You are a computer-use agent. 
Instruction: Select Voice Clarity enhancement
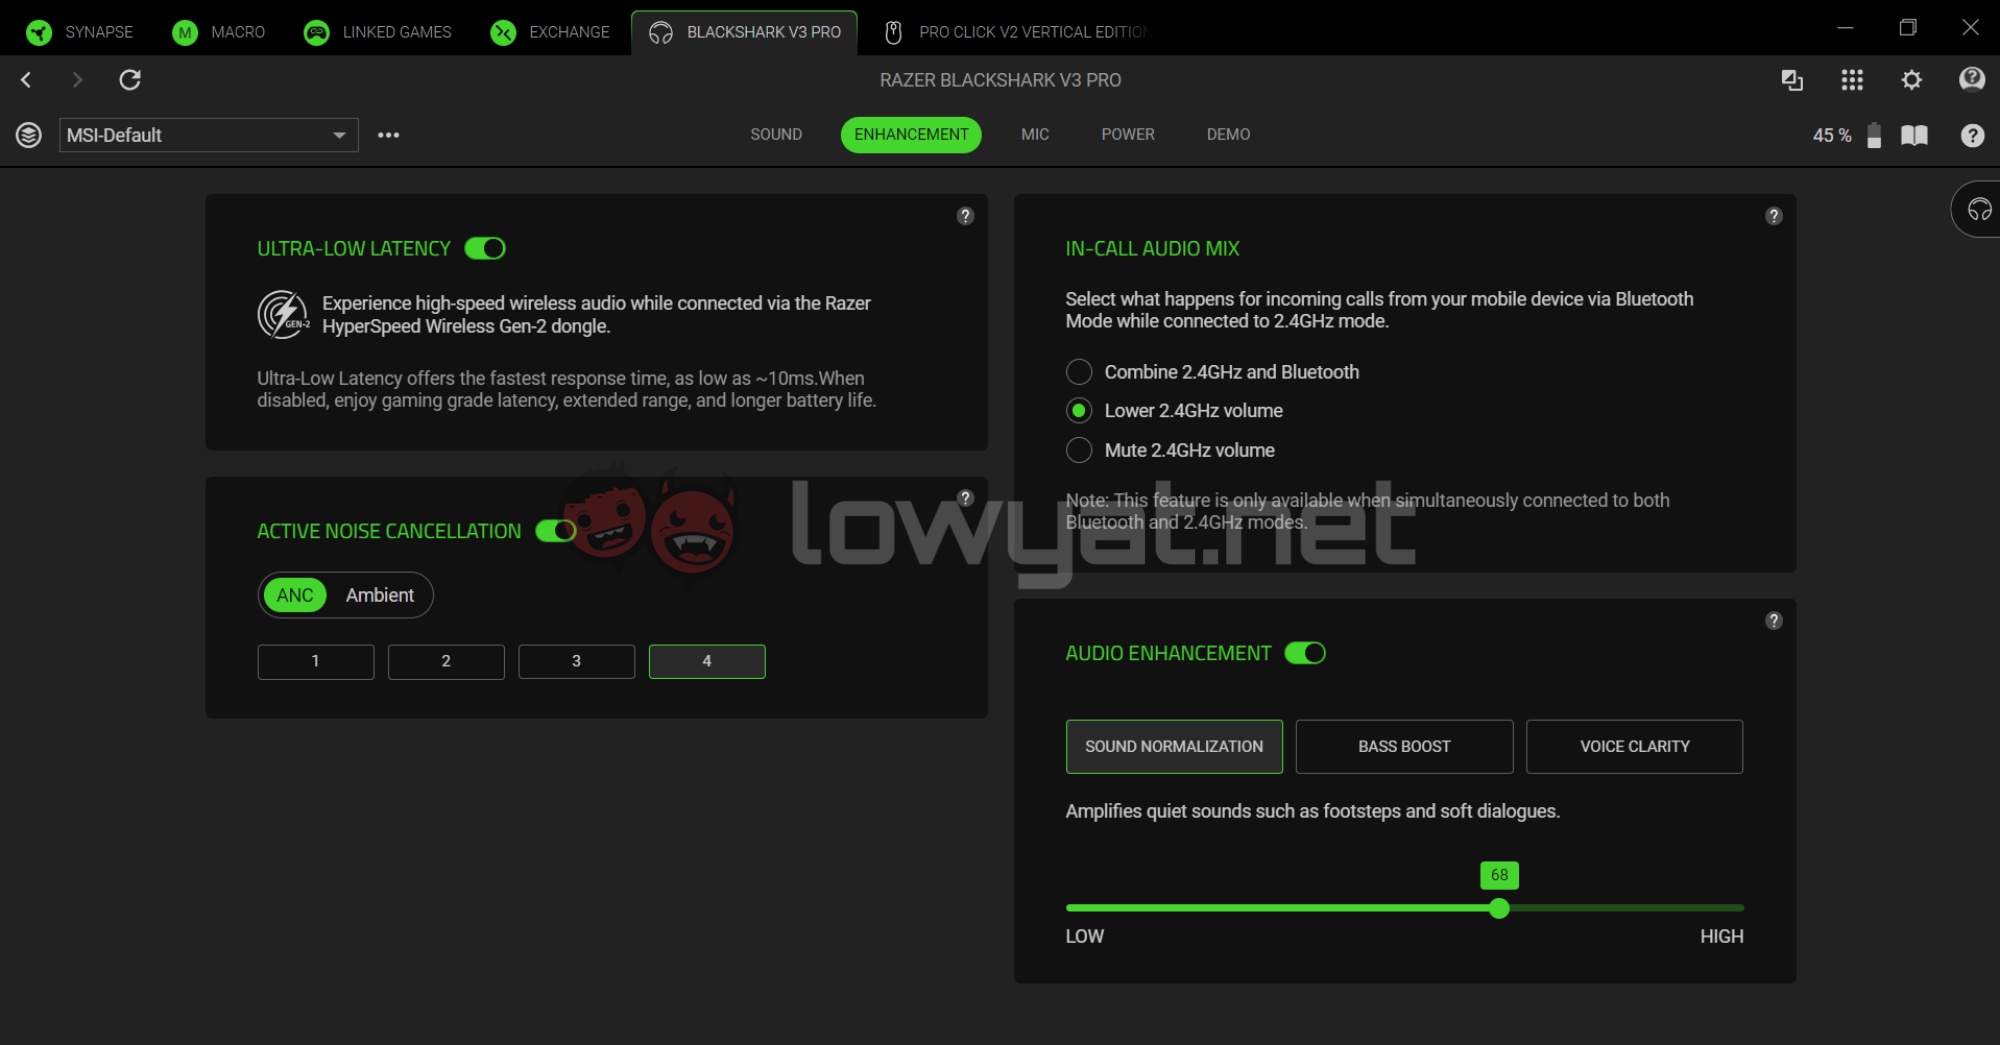click(x=1634, y=747)
